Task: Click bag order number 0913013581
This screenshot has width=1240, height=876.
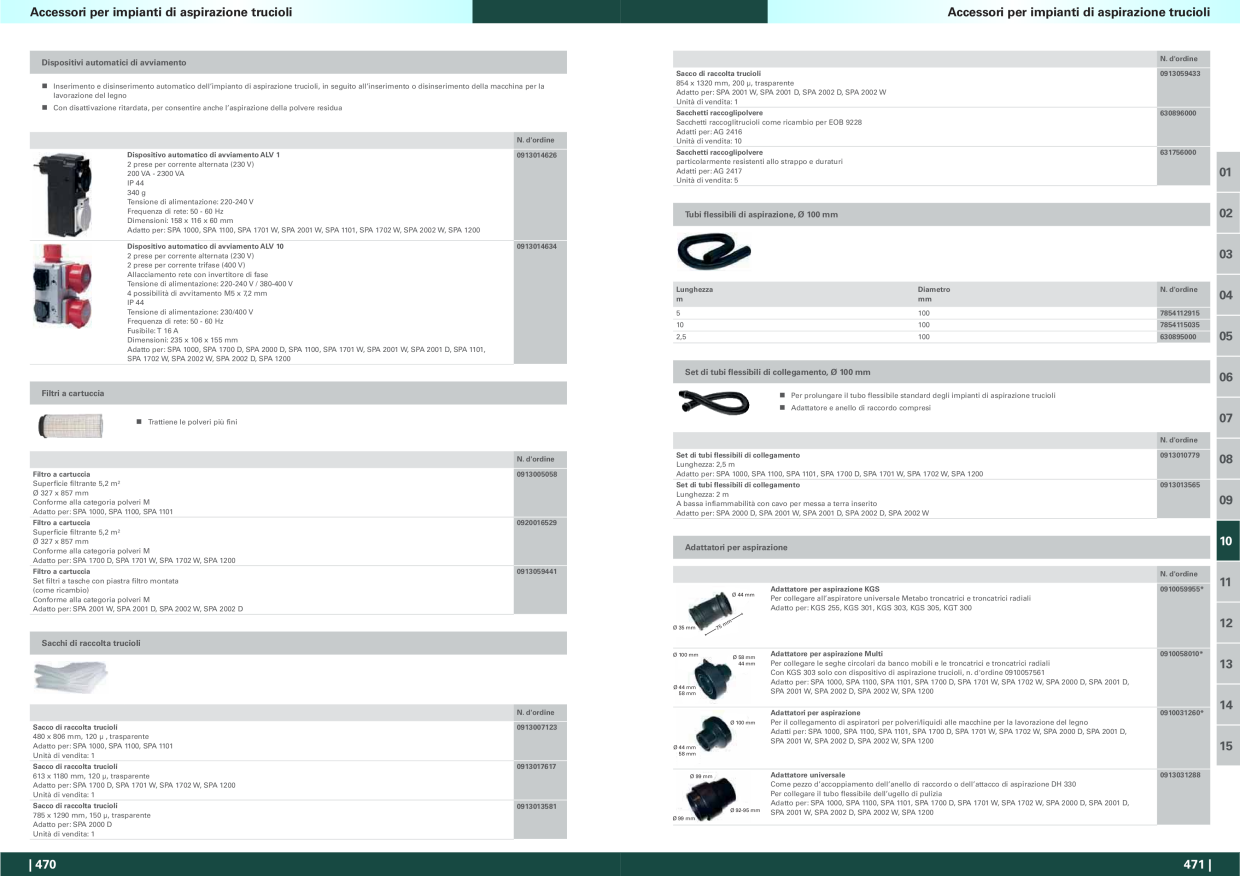Action: (x=537, y=806)
